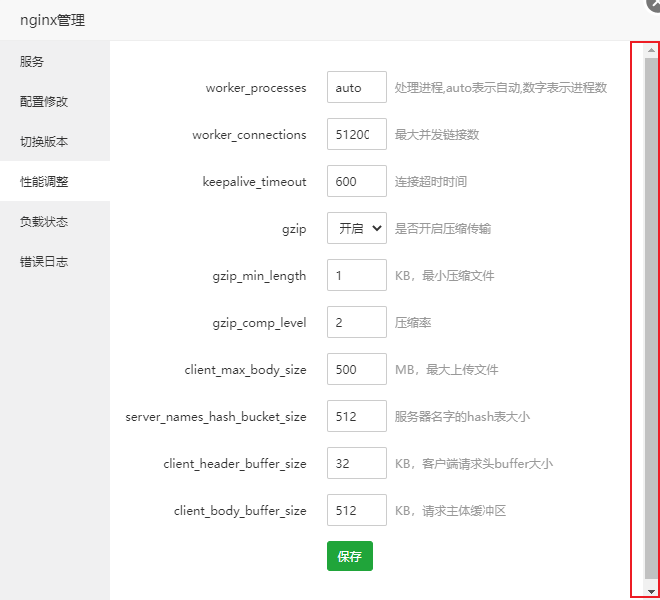Click the worker_processes input field

(357, 87)
